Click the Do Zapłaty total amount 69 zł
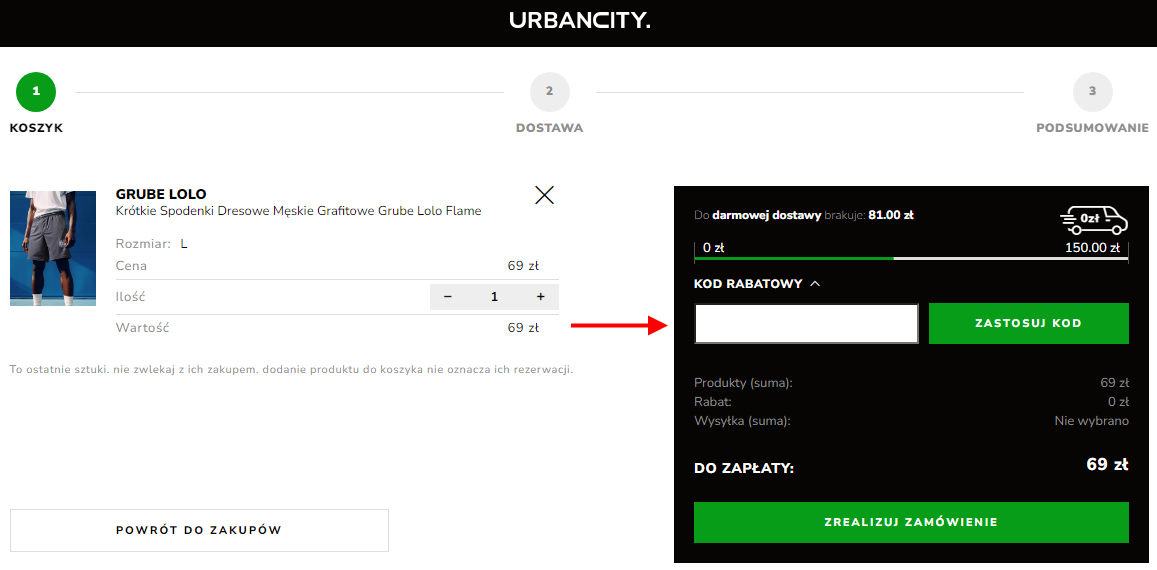The image size is (1157, 570). coord(1108,464)
